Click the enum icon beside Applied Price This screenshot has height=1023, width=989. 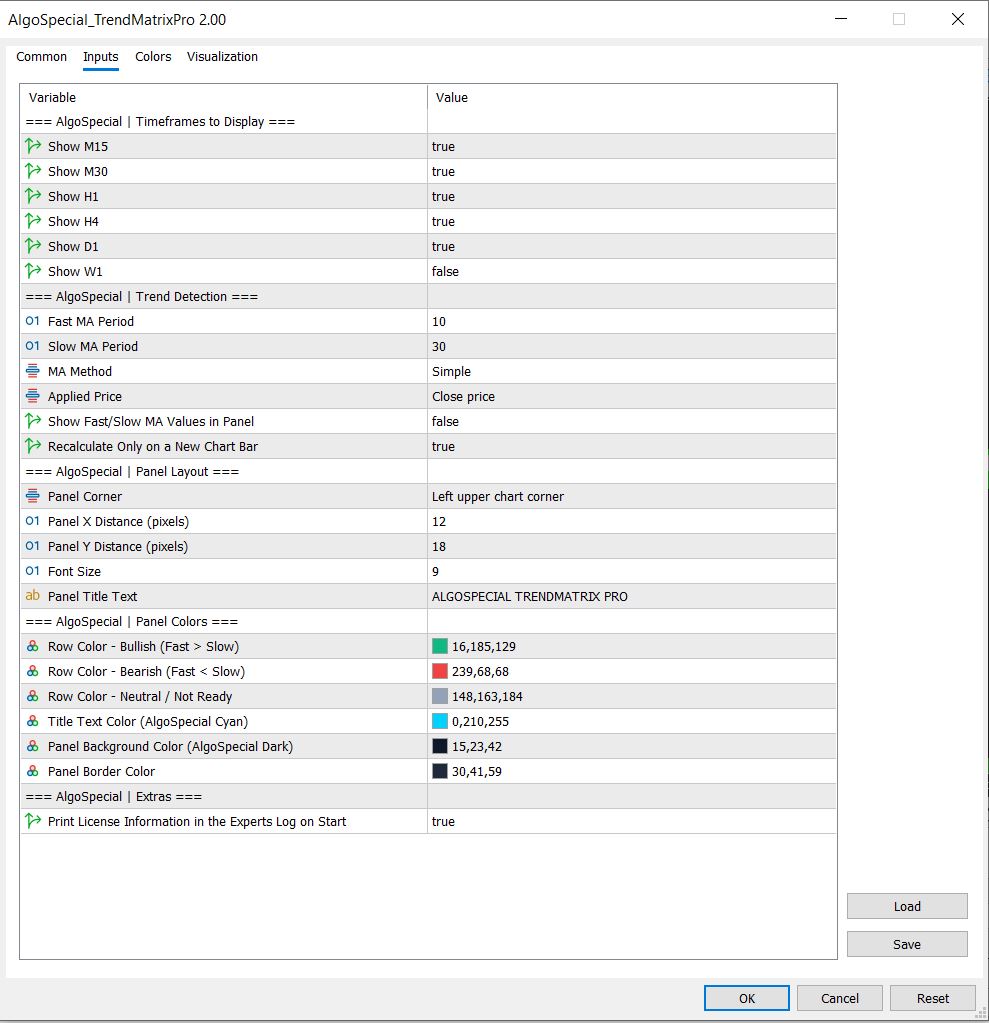[x=33, y=396]
